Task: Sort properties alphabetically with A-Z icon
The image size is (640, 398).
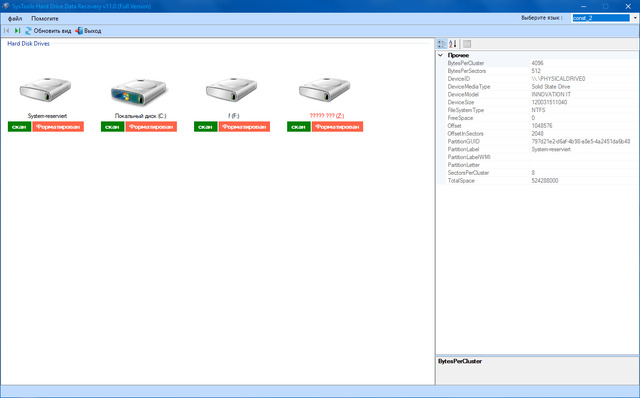Action: pyautogui.click(x=453, y=44)
